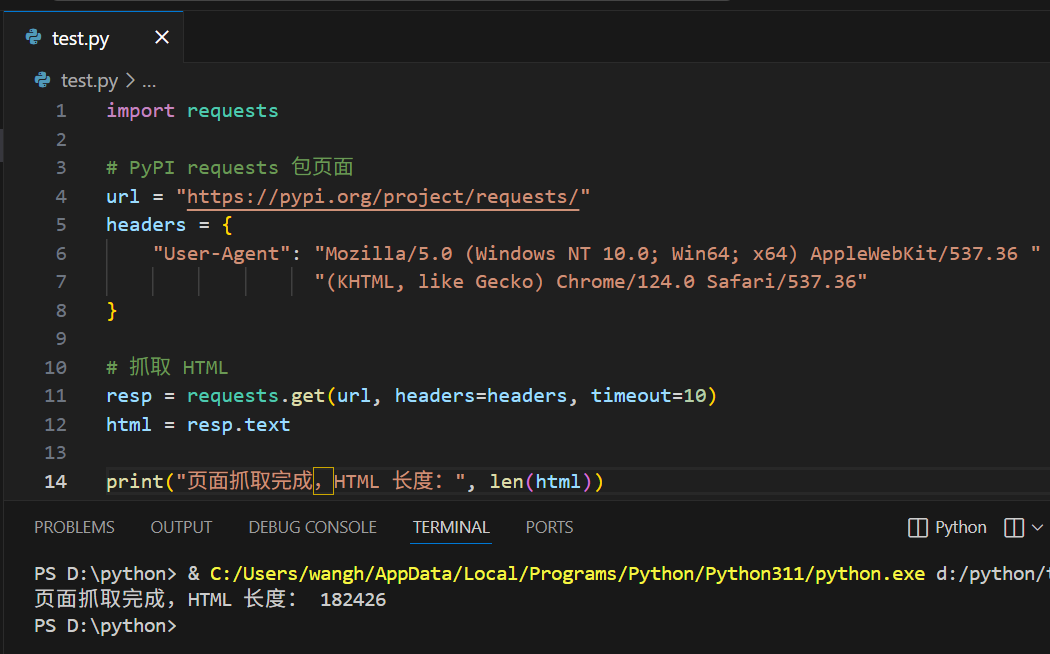Select the TERMINAL panel tab
1050x654 pixels.
click(x=451, y=527)
